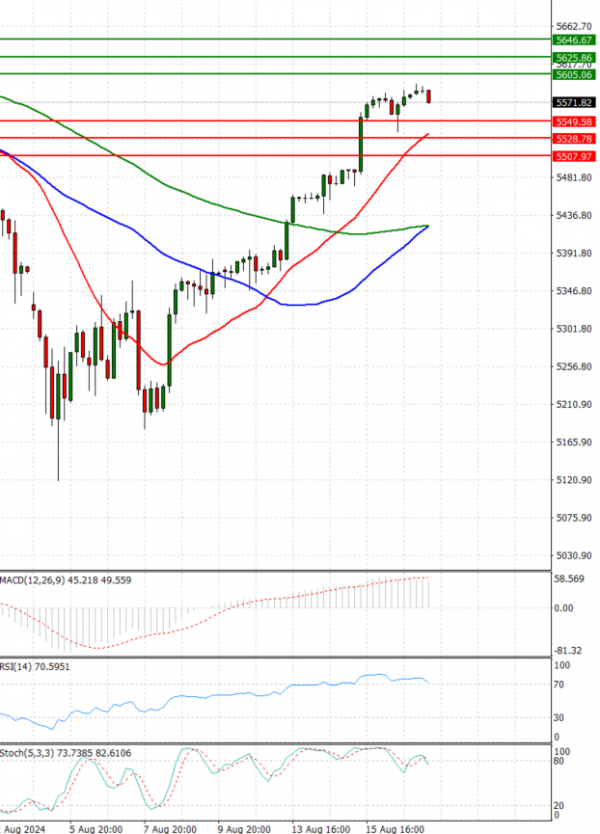The height and width of the screenshot is (834, 600).
Task: Click the 5662.70 price axis value
Action: point(573,26)
